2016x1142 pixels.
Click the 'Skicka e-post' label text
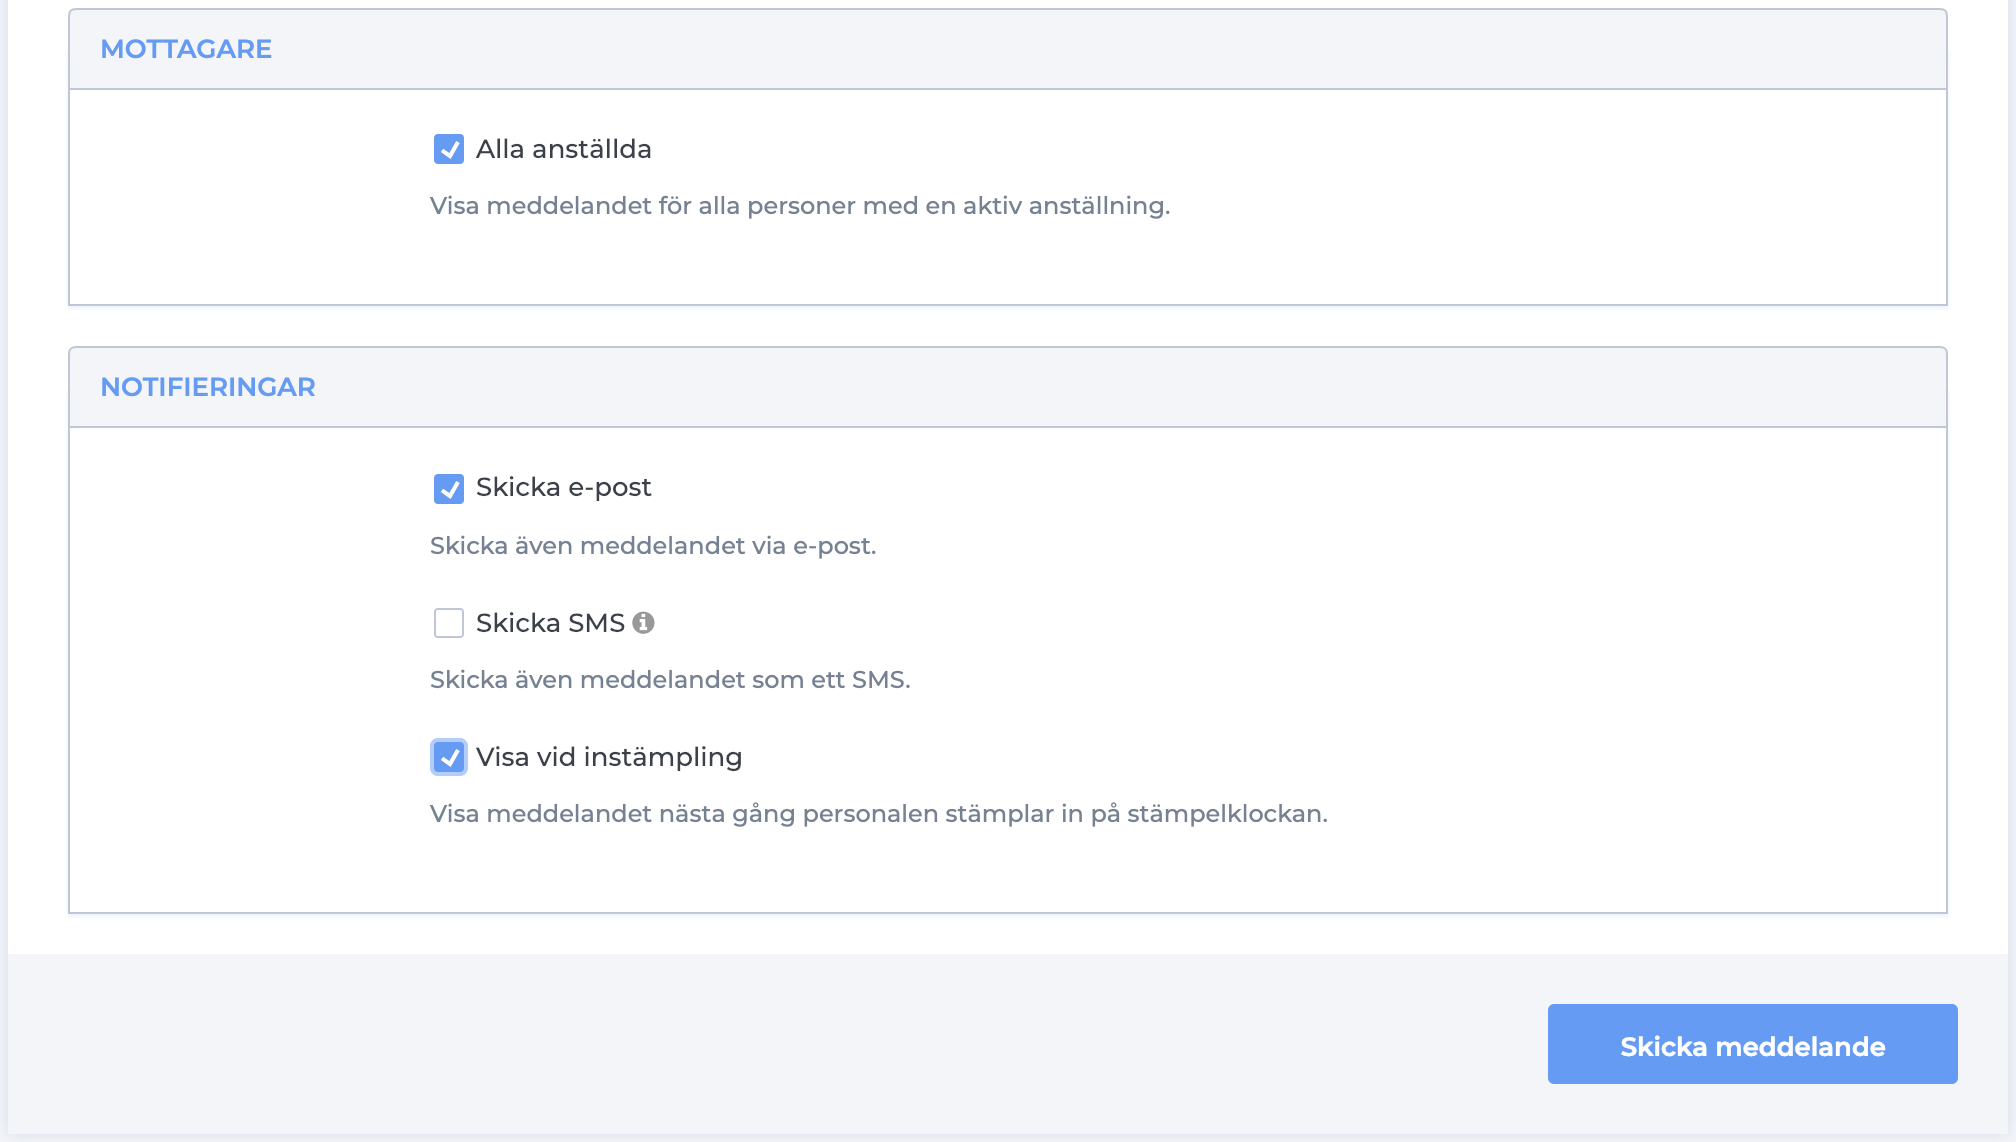[563, 487]
